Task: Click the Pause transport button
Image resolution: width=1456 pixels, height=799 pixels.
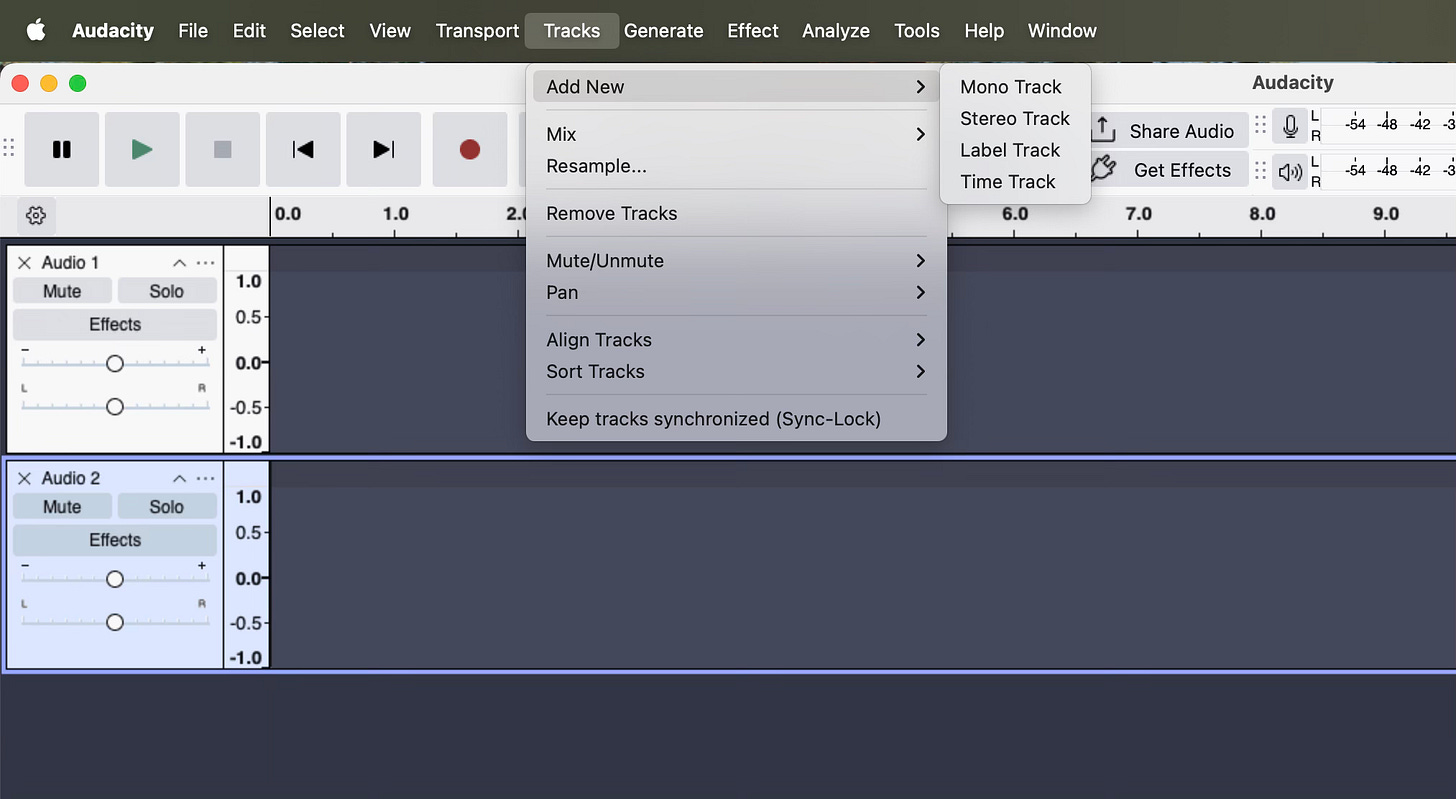Action: [62, 150]
